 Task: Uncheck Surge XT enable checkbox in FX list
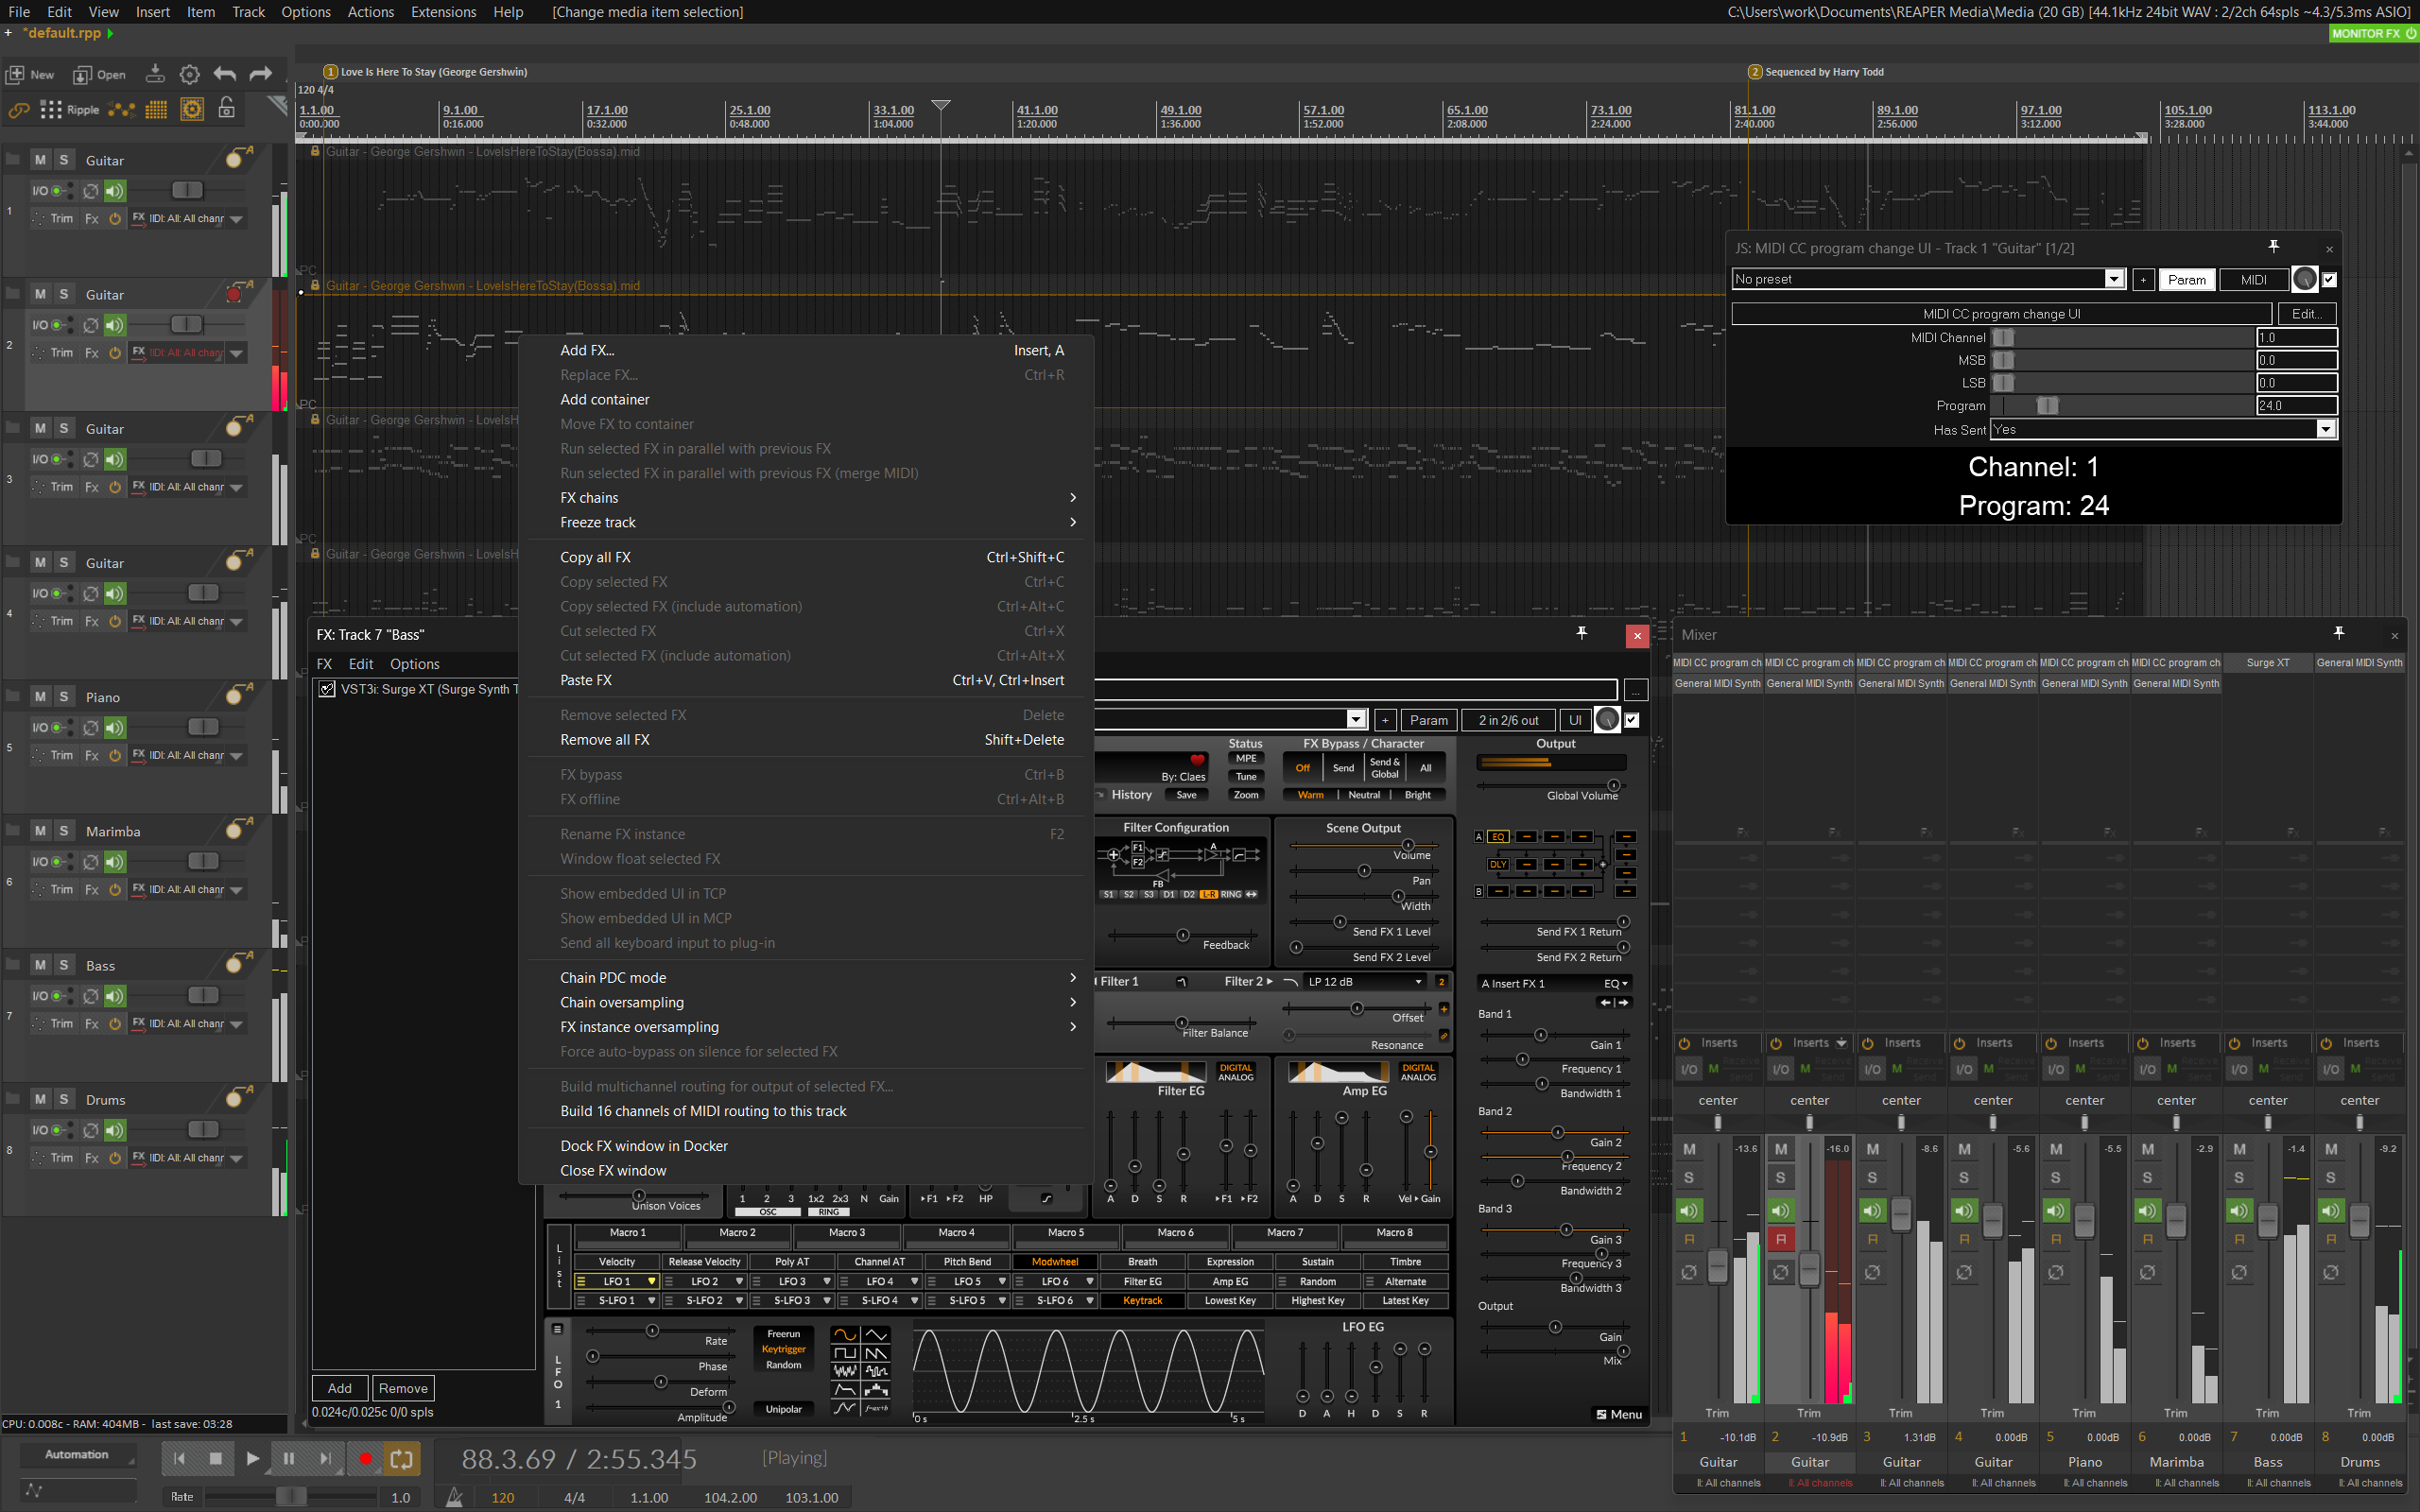pos(327,689)
